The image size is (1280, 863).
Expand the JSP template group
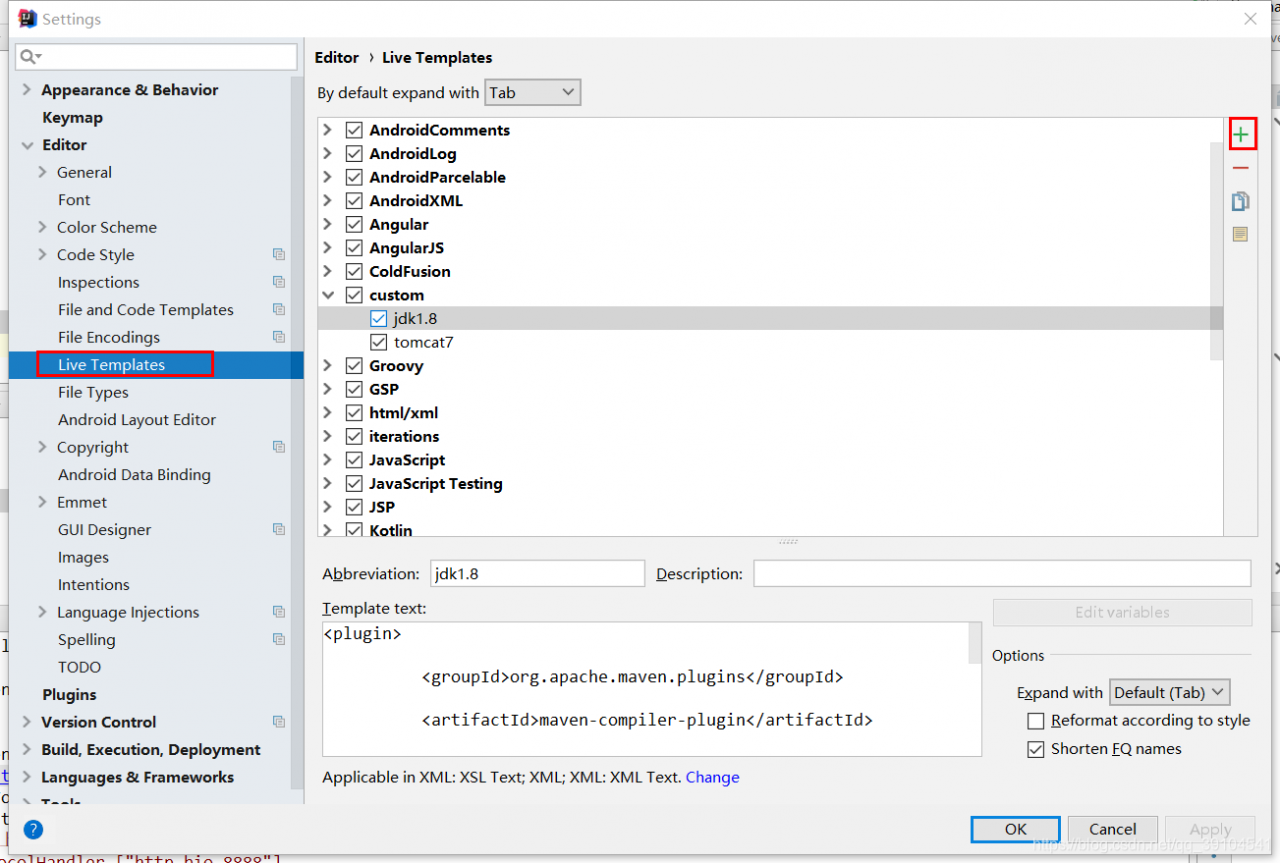click(x=327, y=507)
